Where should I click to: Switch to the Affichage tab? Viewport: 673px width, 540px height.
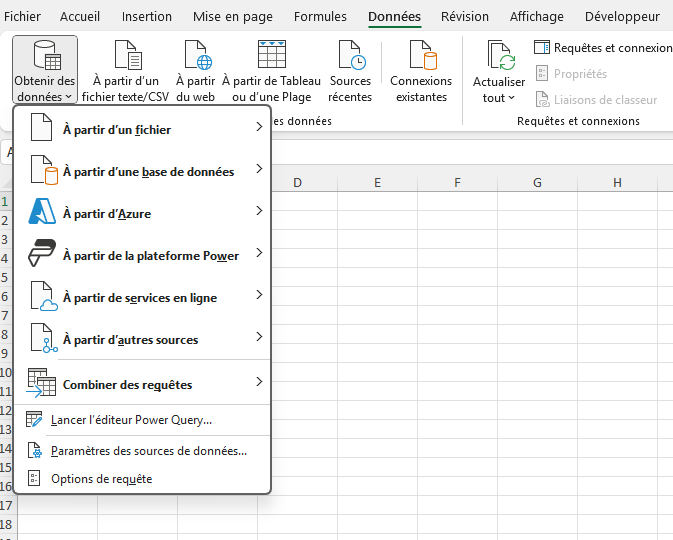(537, 16)
